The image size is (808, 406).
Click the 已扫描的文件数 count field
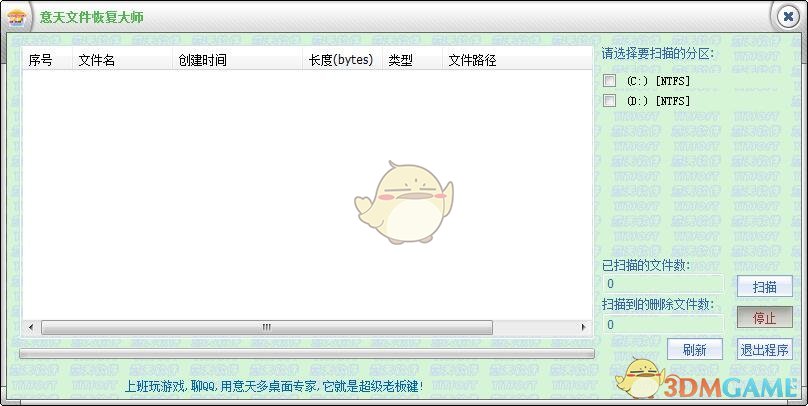(x=663, y=283)
